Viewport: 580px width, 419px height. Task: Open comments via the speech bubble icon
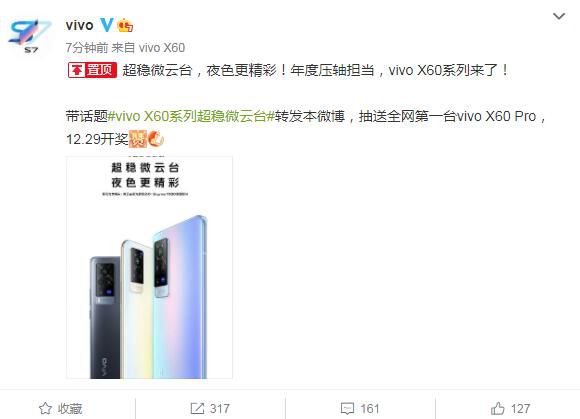click(x=347, y=408)
